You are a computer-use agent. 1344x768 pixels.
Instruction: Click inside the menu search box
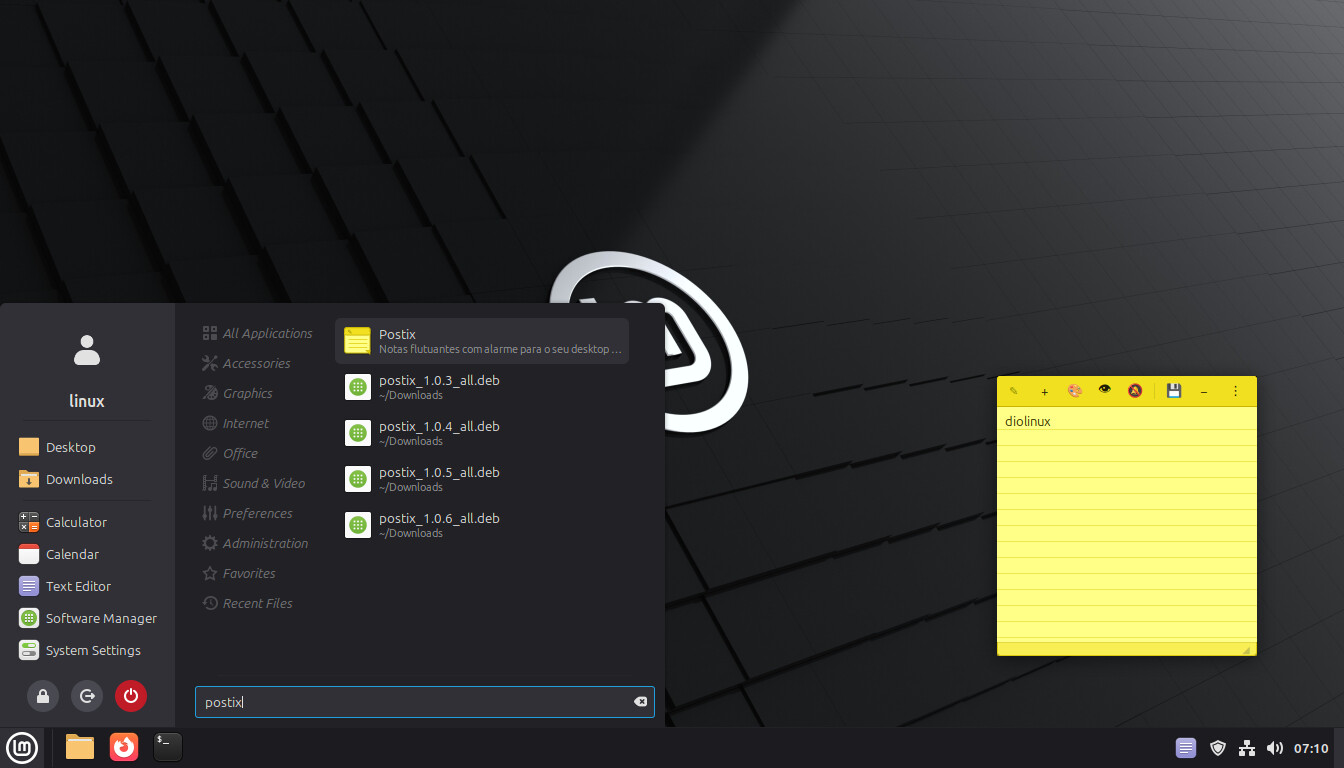(x=425, y=702)
